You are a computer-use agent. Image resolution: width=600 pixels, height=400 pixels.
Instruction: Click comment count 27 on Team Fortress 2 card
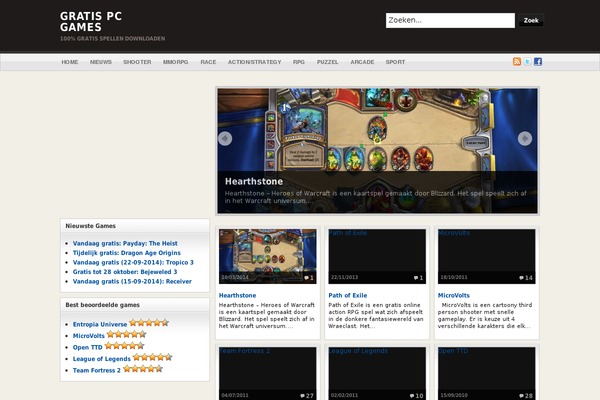(x=307, y=396)
